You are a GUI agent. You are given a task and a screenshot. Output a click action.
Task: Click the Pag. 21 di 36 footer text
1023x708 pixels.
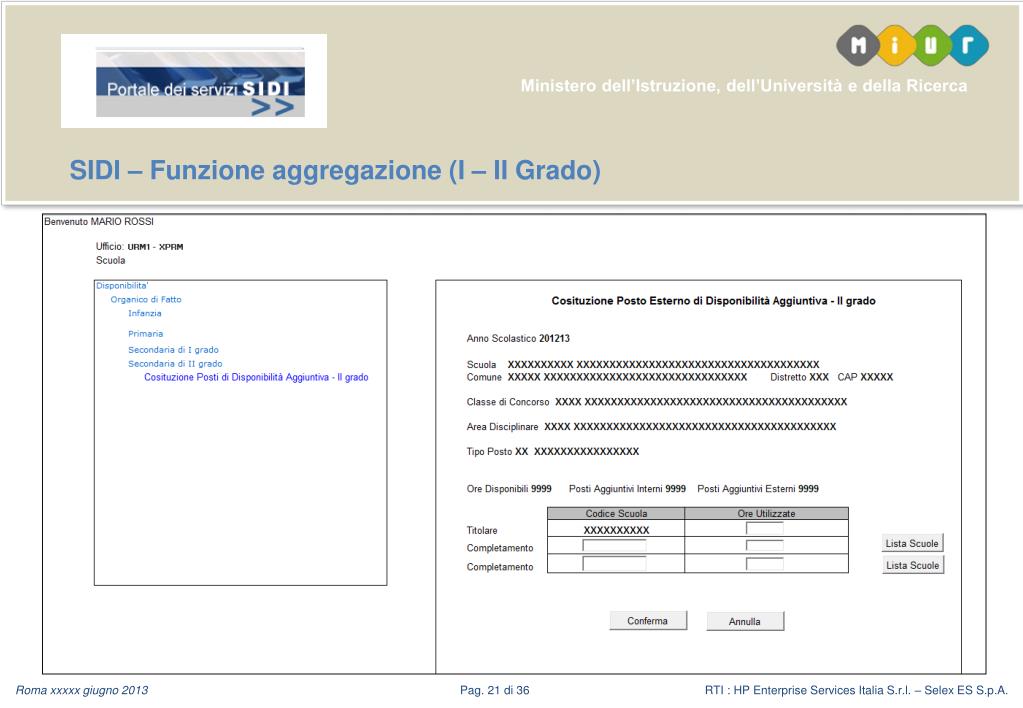[x=495, y=690]
